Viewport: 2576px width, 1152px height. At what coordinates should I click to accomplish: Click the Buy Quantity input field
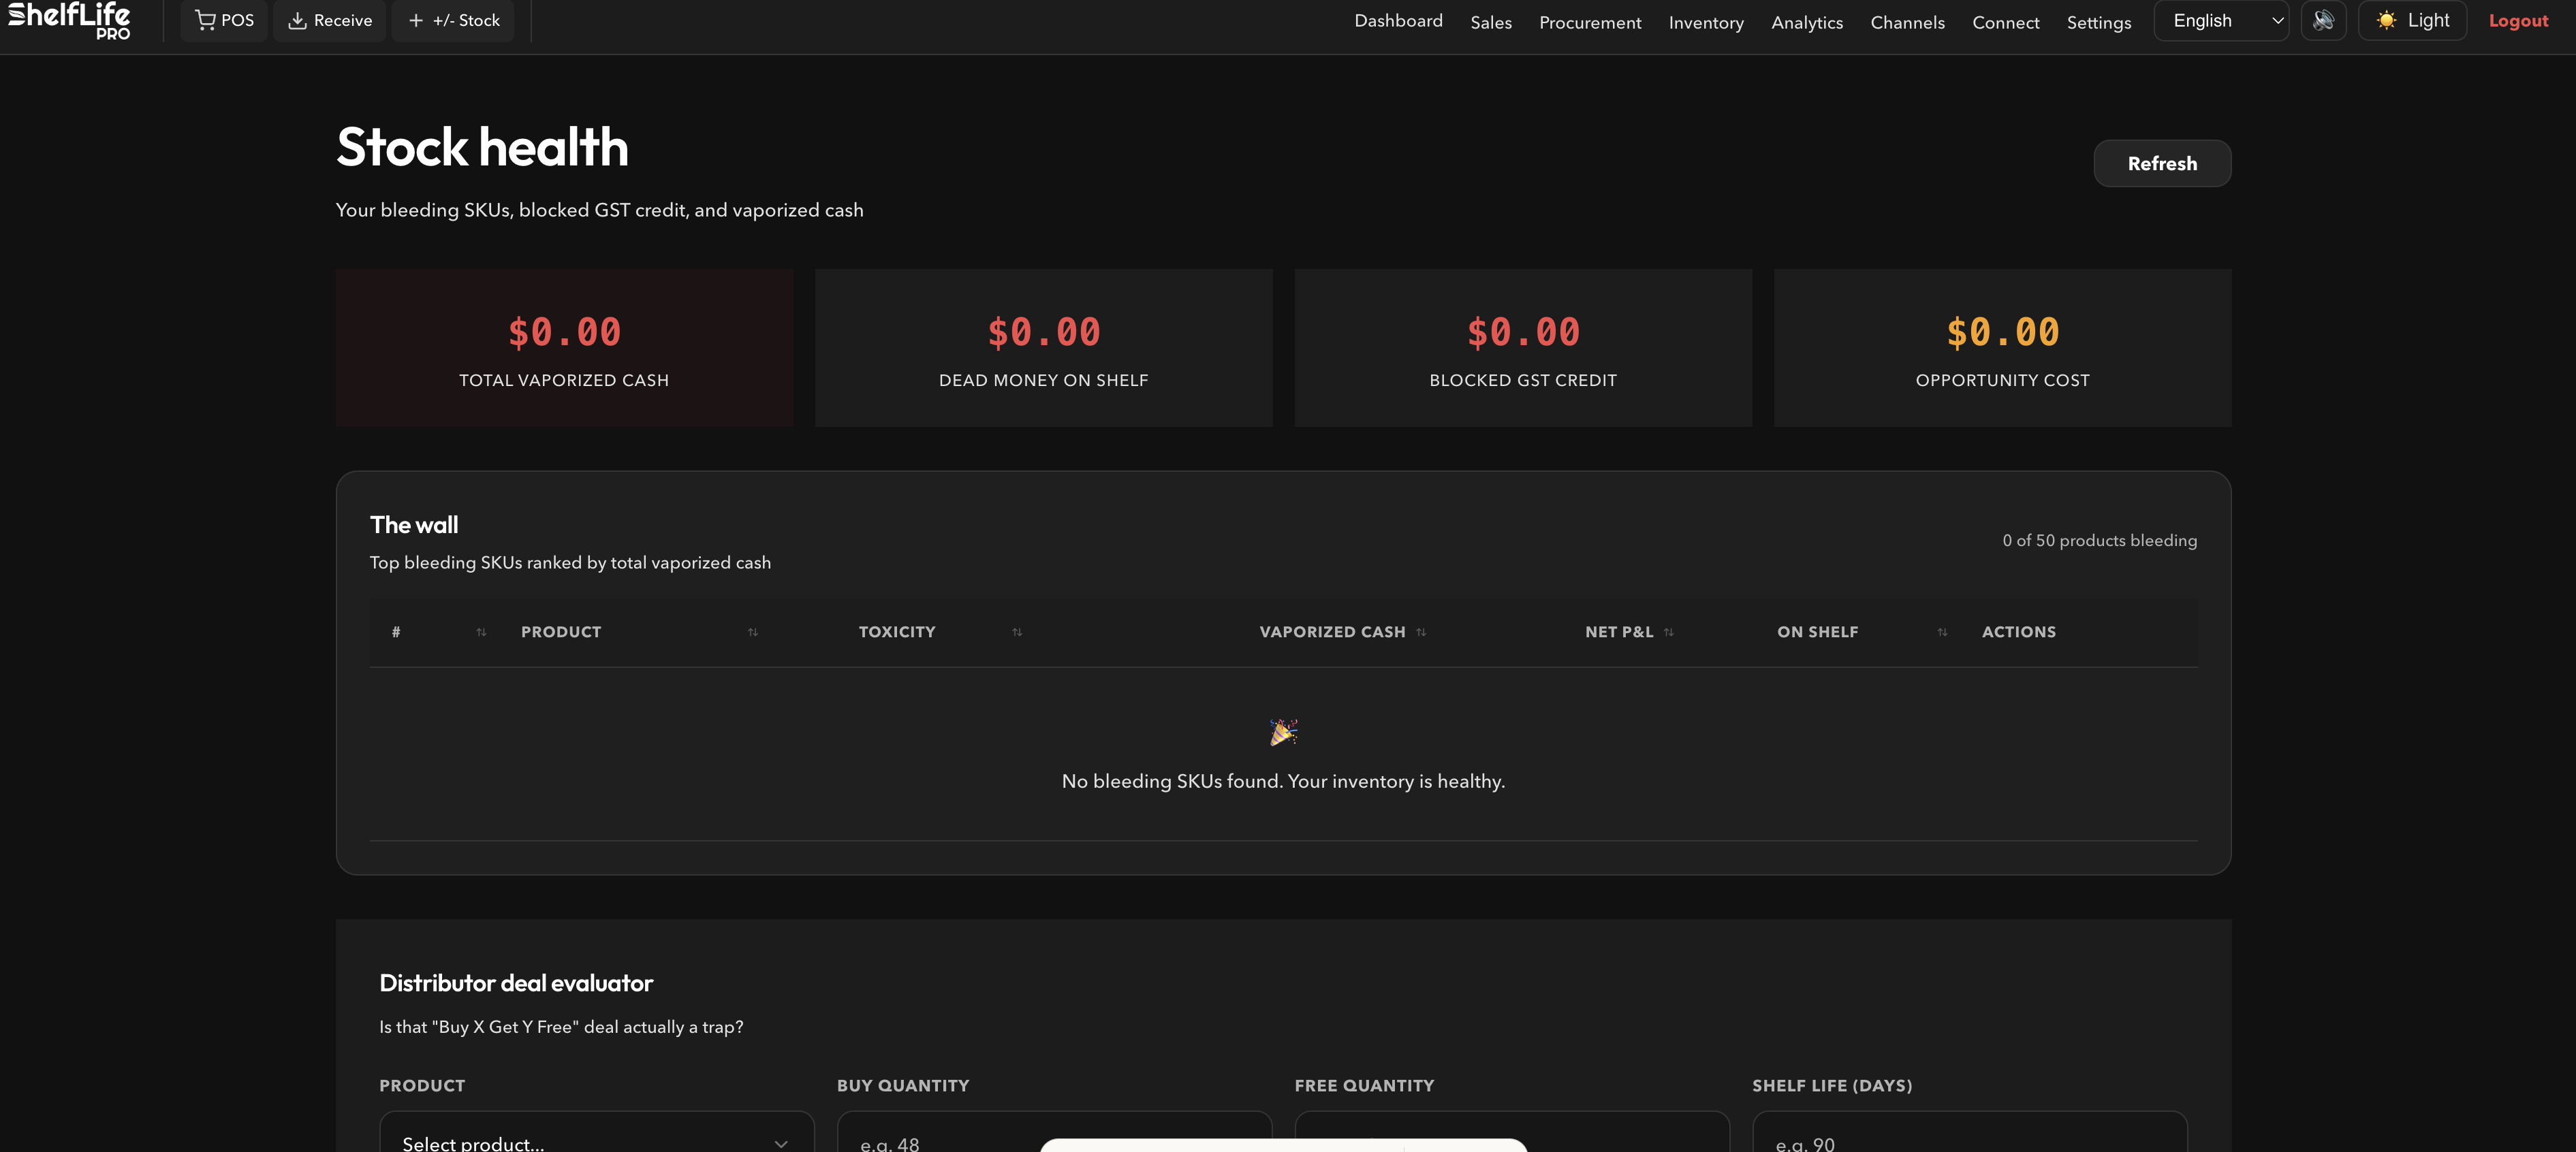point(1053,1141)
